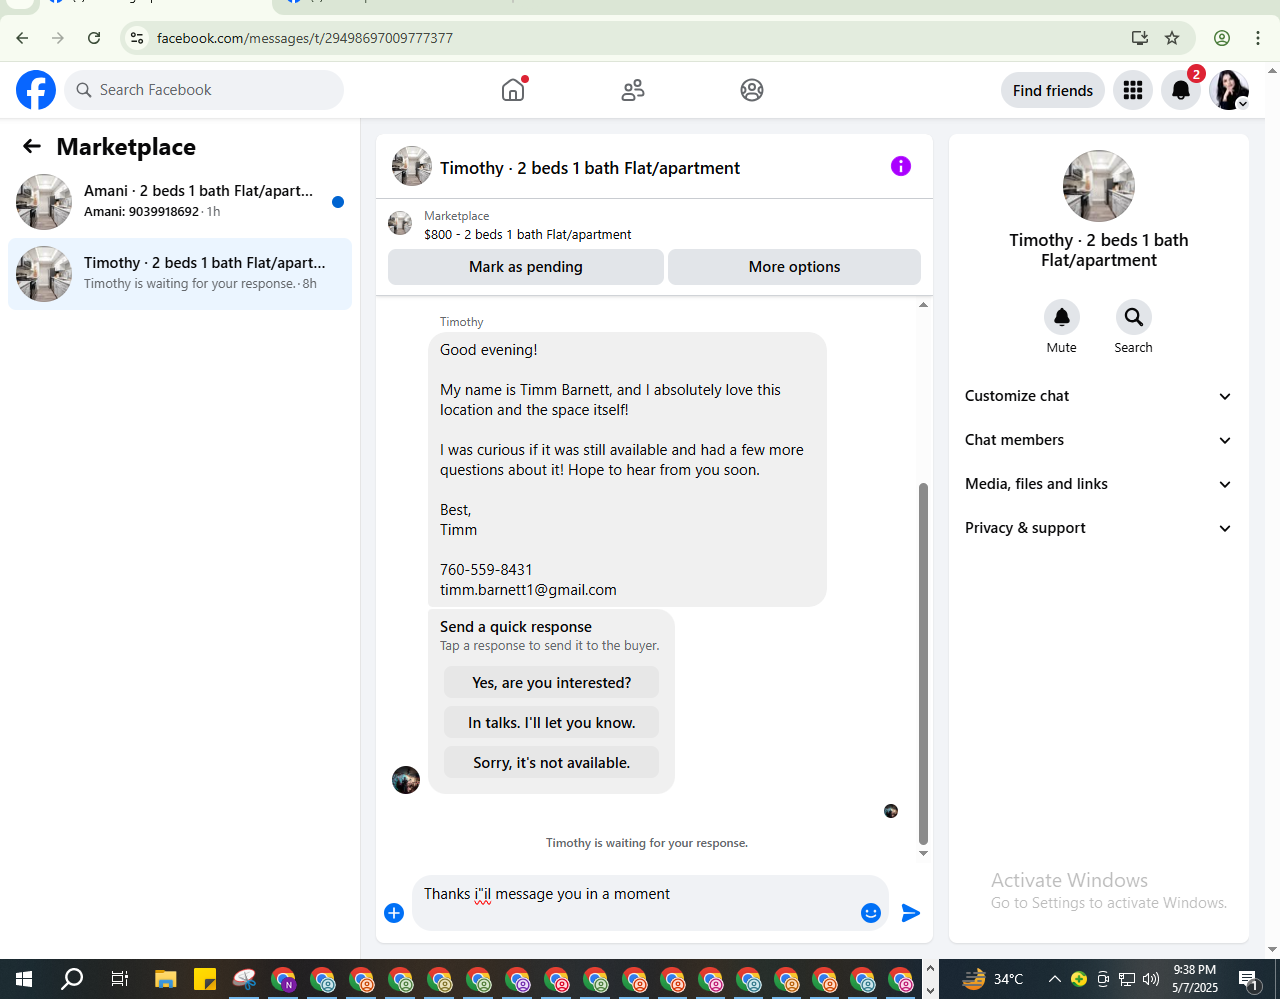Image resolution: width=1280 pixels, height=999 pixels.
Task: Click the browser address bar URL
Action: click(305, 38)
